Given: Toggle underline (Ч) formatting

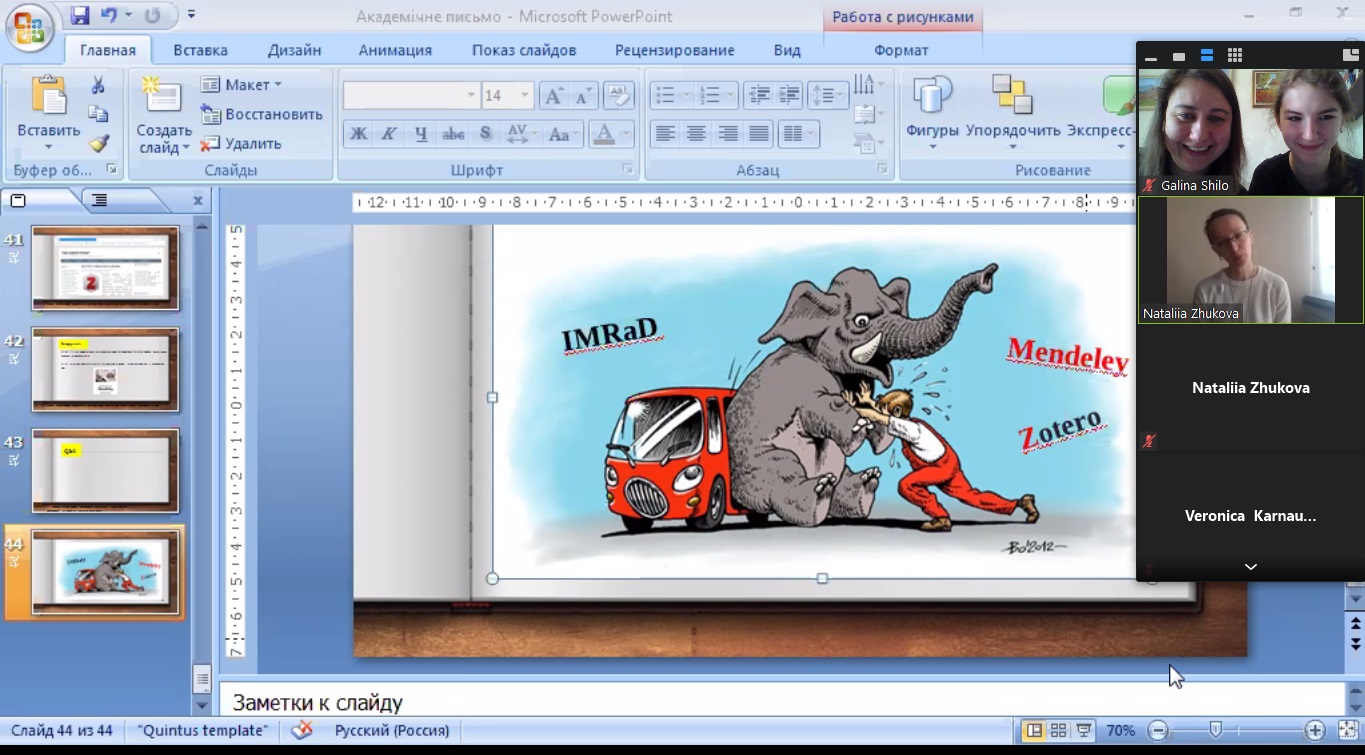Looking at the screenshot, I should coord(421,134).
